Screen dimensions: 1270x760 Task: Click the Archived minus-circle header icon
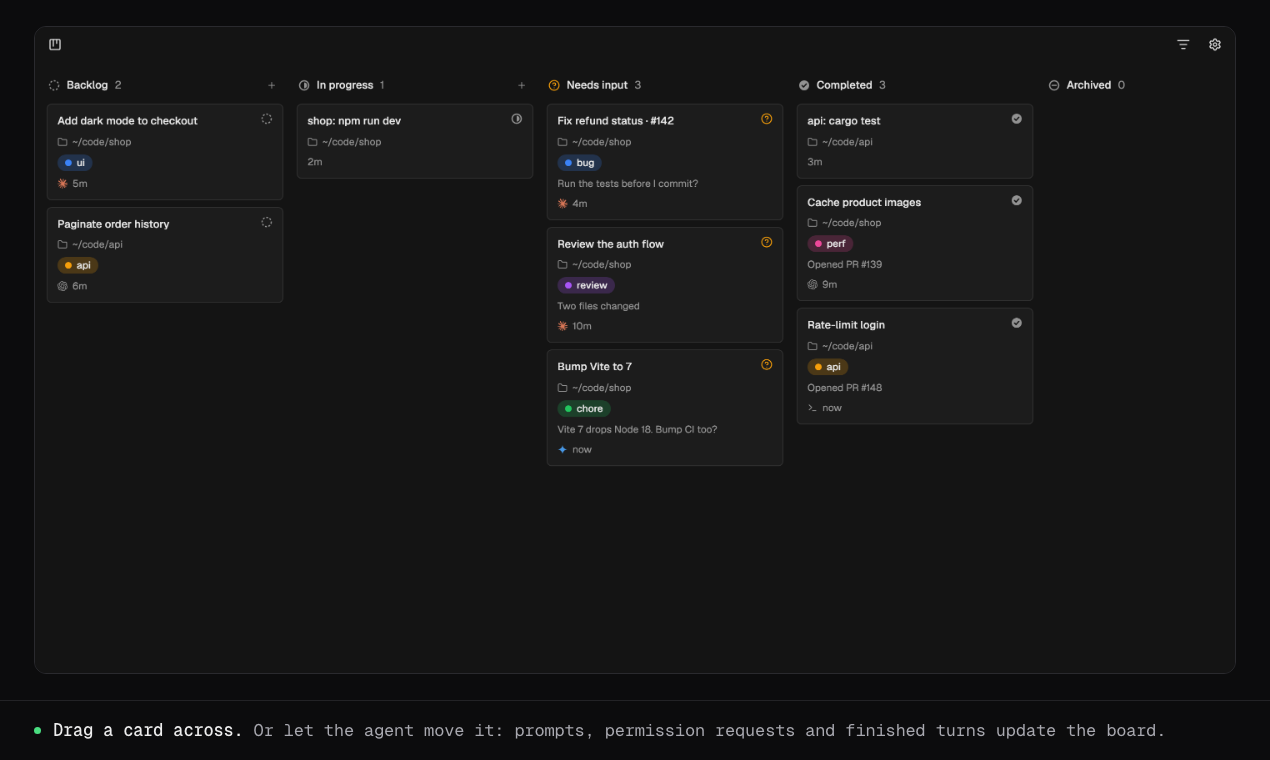click(1054, 85)
